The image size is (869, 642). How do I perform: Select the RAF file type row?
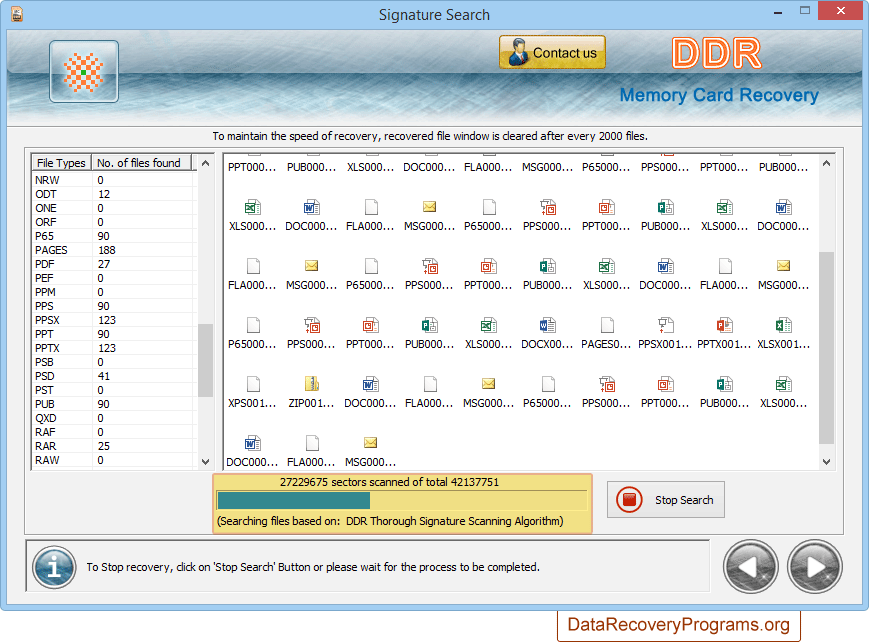pos(114,432)
